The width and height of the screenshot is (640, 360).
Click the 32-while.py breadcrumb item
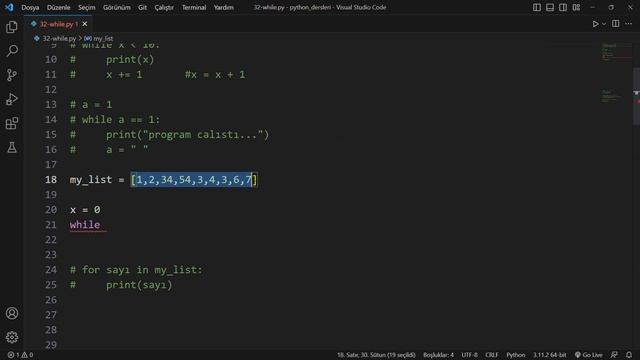click(x=59, y=38)
